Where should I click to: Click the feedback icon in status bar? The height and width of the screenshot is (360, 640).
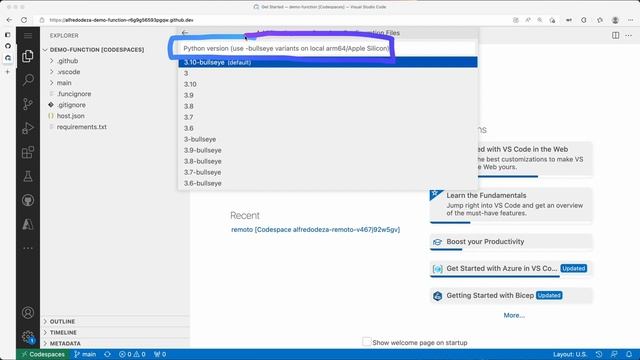tap(614, 354)
